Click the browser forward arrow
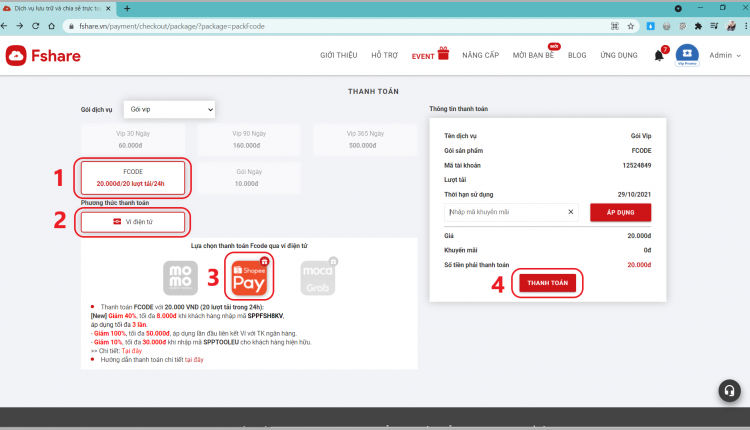This screenshot has width=750, height=430. [20, 26]
